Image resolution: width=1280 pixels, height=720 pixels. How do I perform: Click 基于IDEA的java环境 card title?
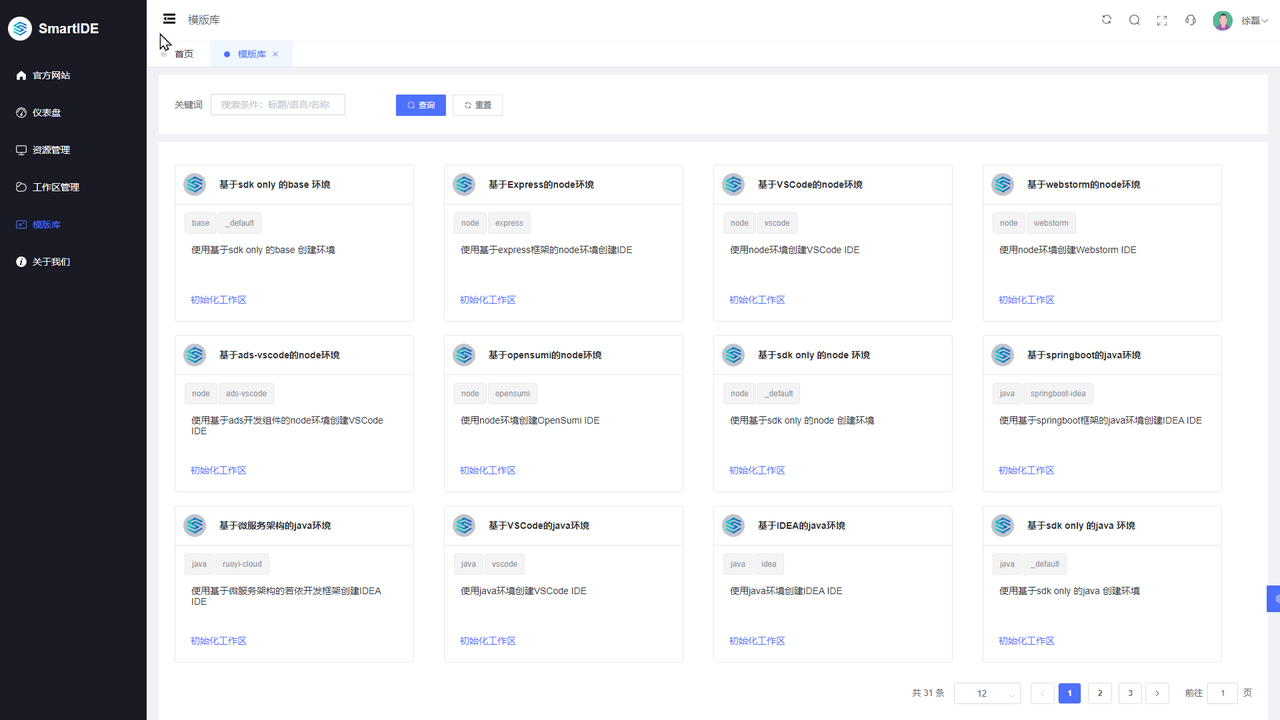tap(801, 526)
